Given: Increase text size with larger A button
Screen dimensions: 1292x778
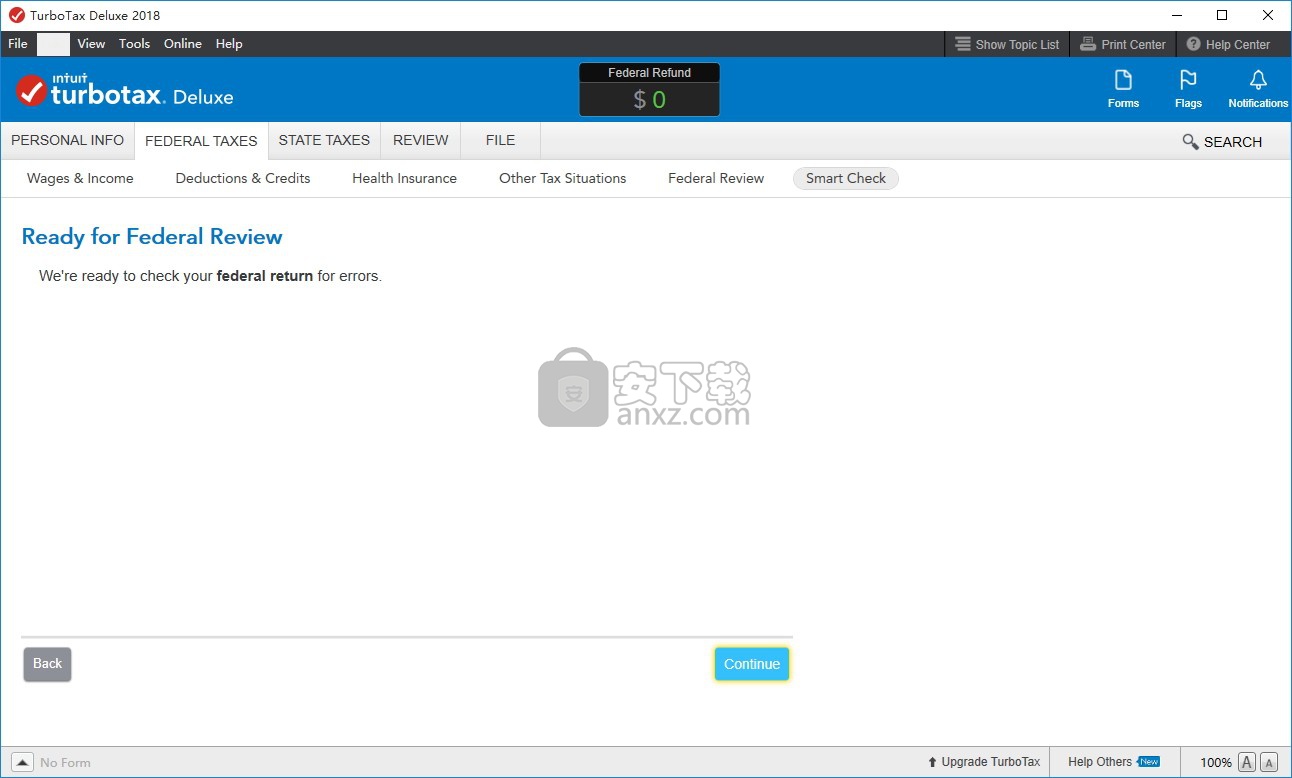Looking at the screenshot, I should click(1247, 762).
